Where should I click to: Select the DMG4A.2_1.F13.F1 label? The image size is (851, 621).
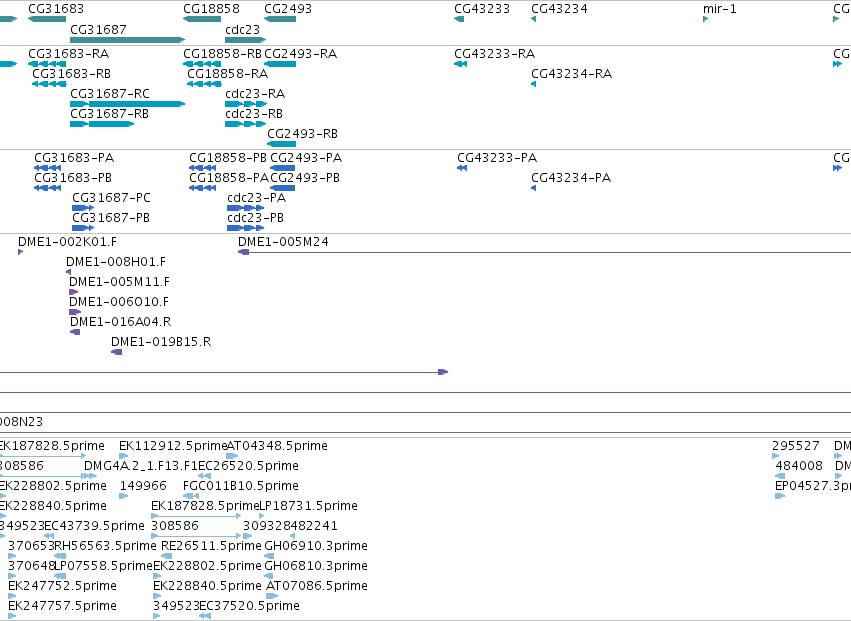coord(141,466)
